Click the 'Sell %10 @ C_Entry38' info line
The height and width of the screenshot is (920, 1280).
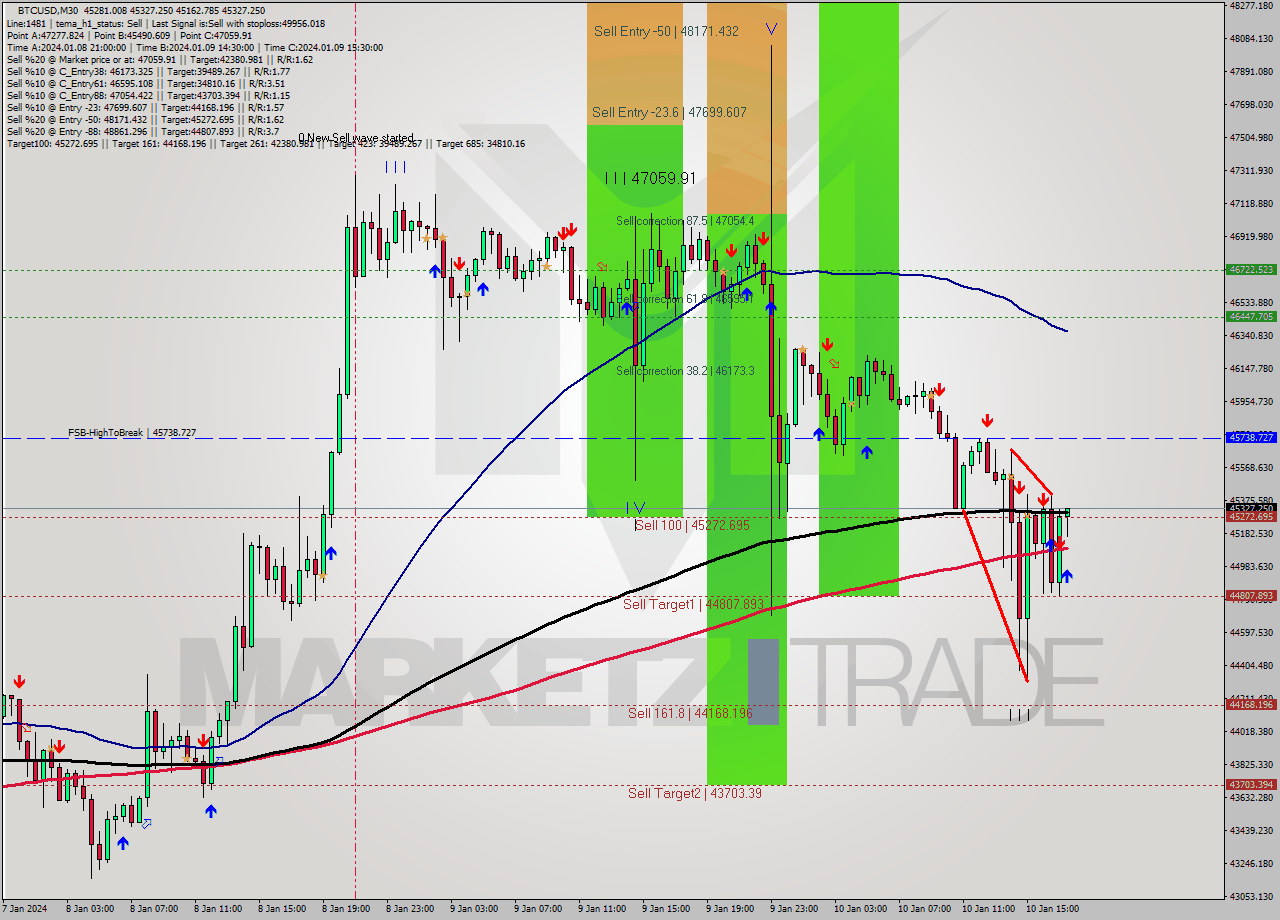[148, 72]
